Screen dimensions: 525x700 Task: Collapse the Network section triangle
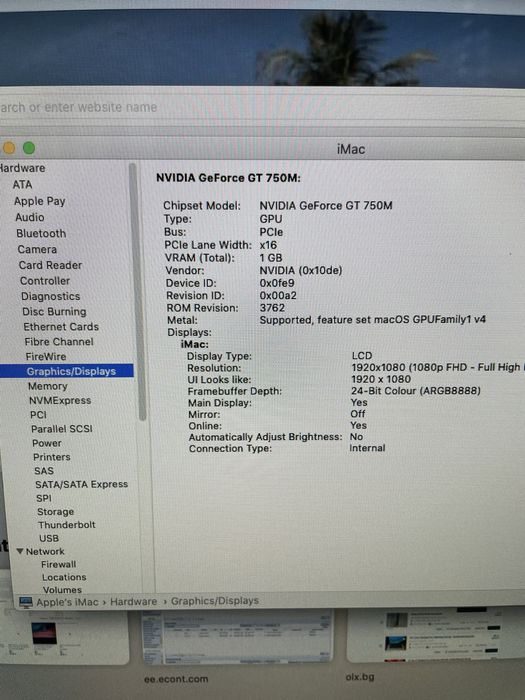(20, 551)
